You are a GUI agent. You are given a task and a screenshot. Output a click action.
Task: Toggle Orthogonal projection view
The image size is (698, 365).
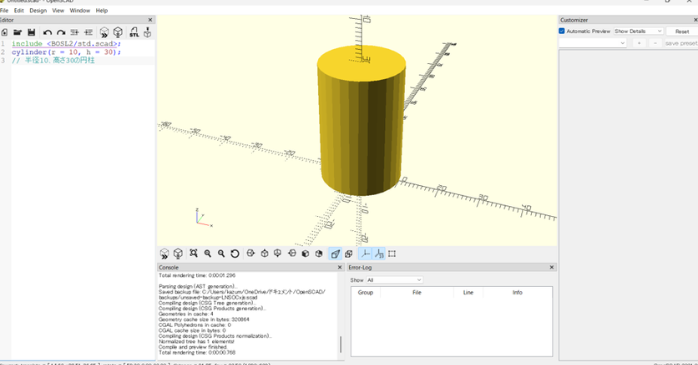pyautogui.click(x=349, y=254)
